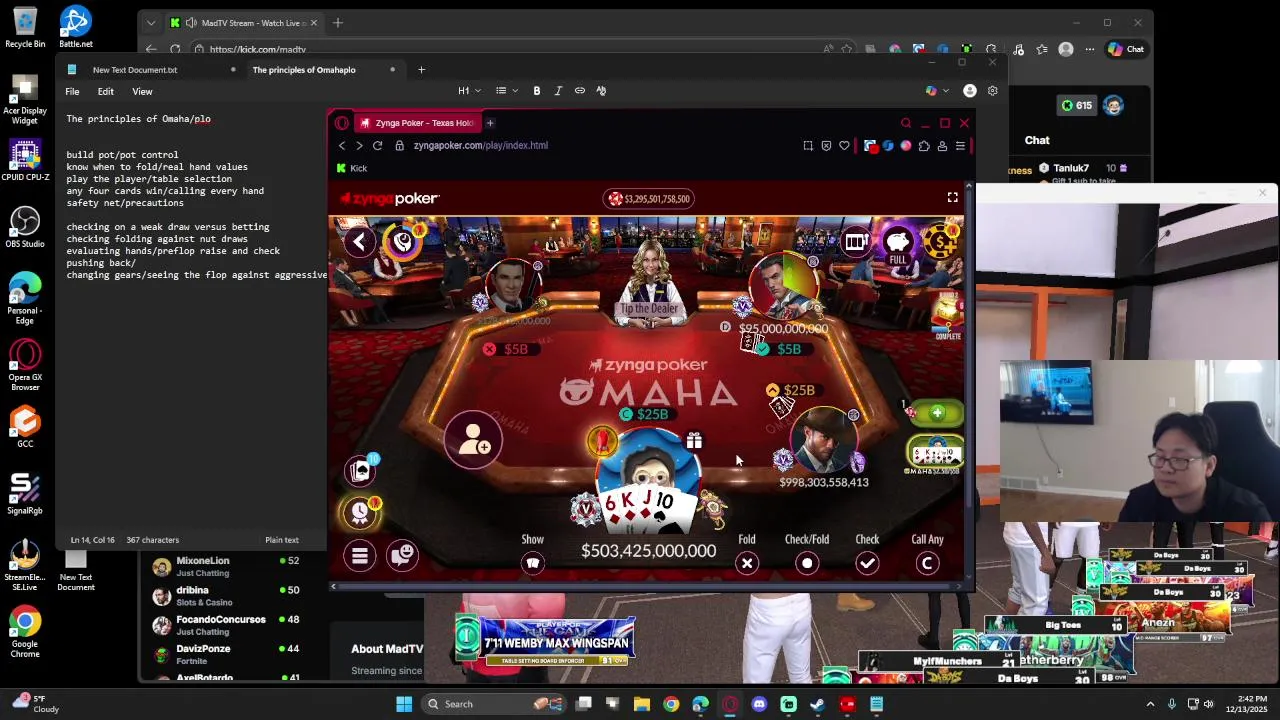Click the Chat button in Edge toolbar
Image resolution: width=1280 pixels, height=720 pixels.
[1126, 49]
